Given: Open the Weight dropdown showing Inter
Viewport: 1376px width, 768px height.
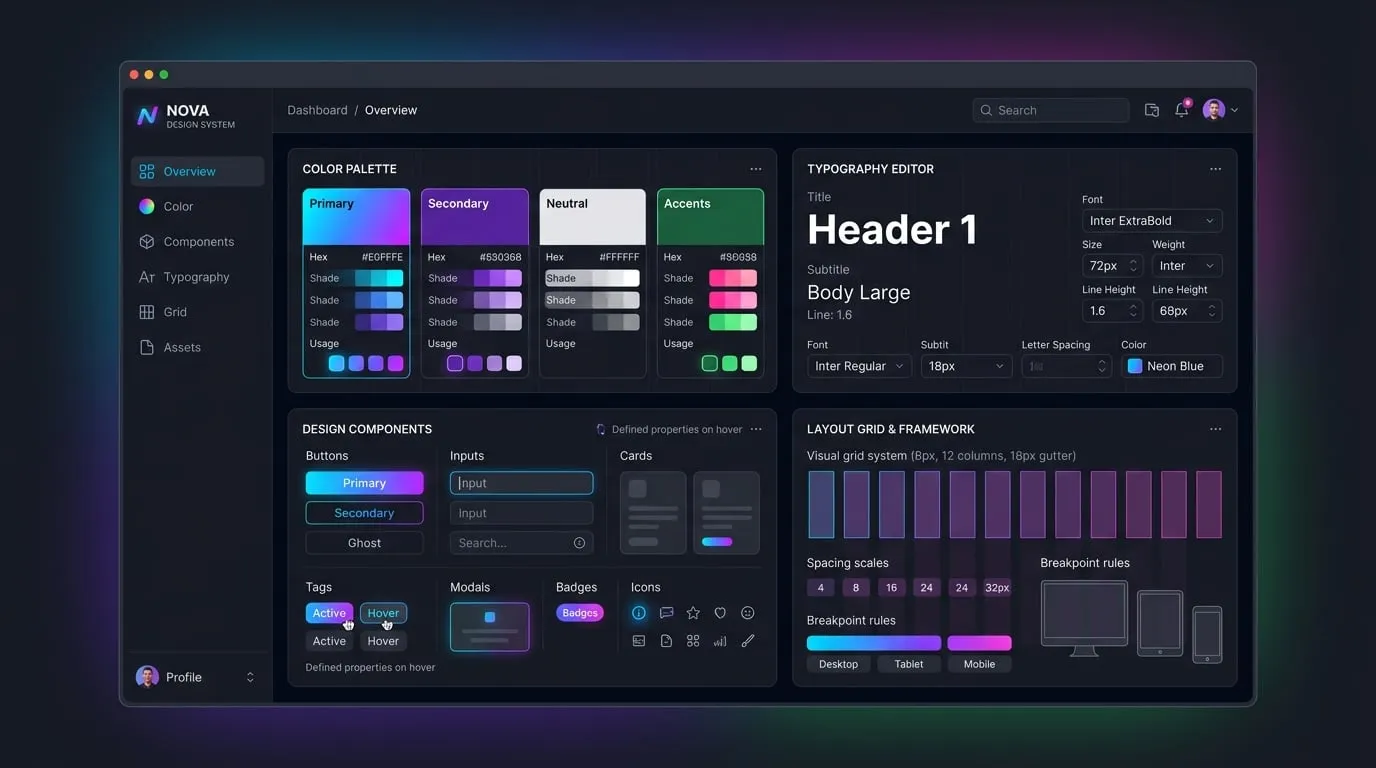Looking at the screenshot, I should pyautogui.click(x=1187, y=266).
